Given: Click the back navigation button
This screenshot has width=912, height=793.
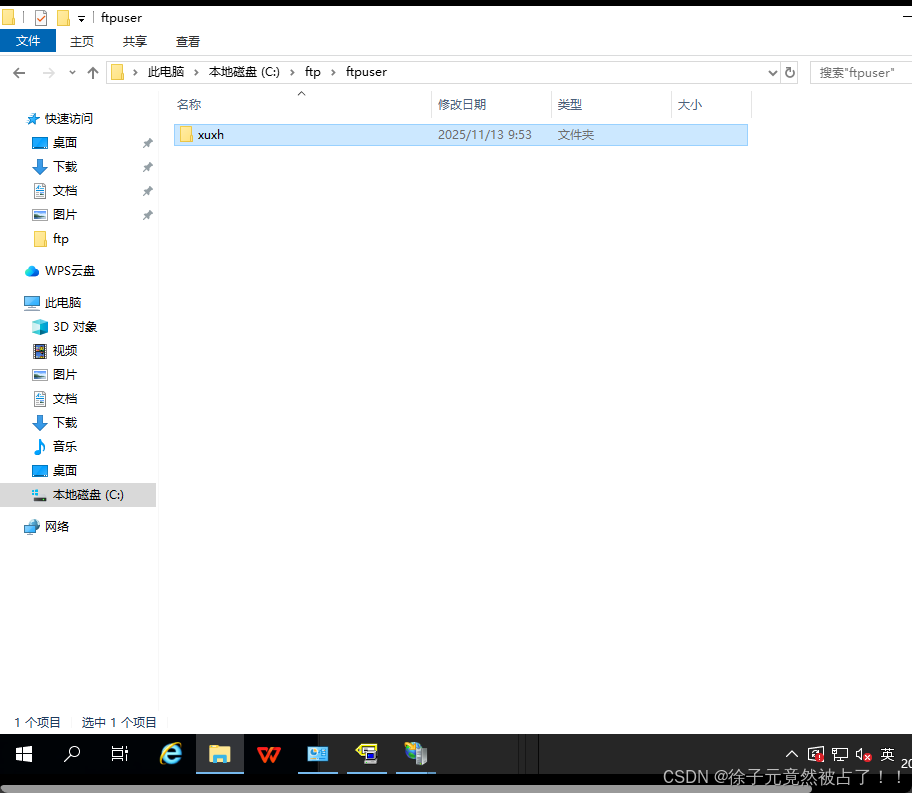Looking at the screenshot, I should pyautogui.click(x=19, y=71).
